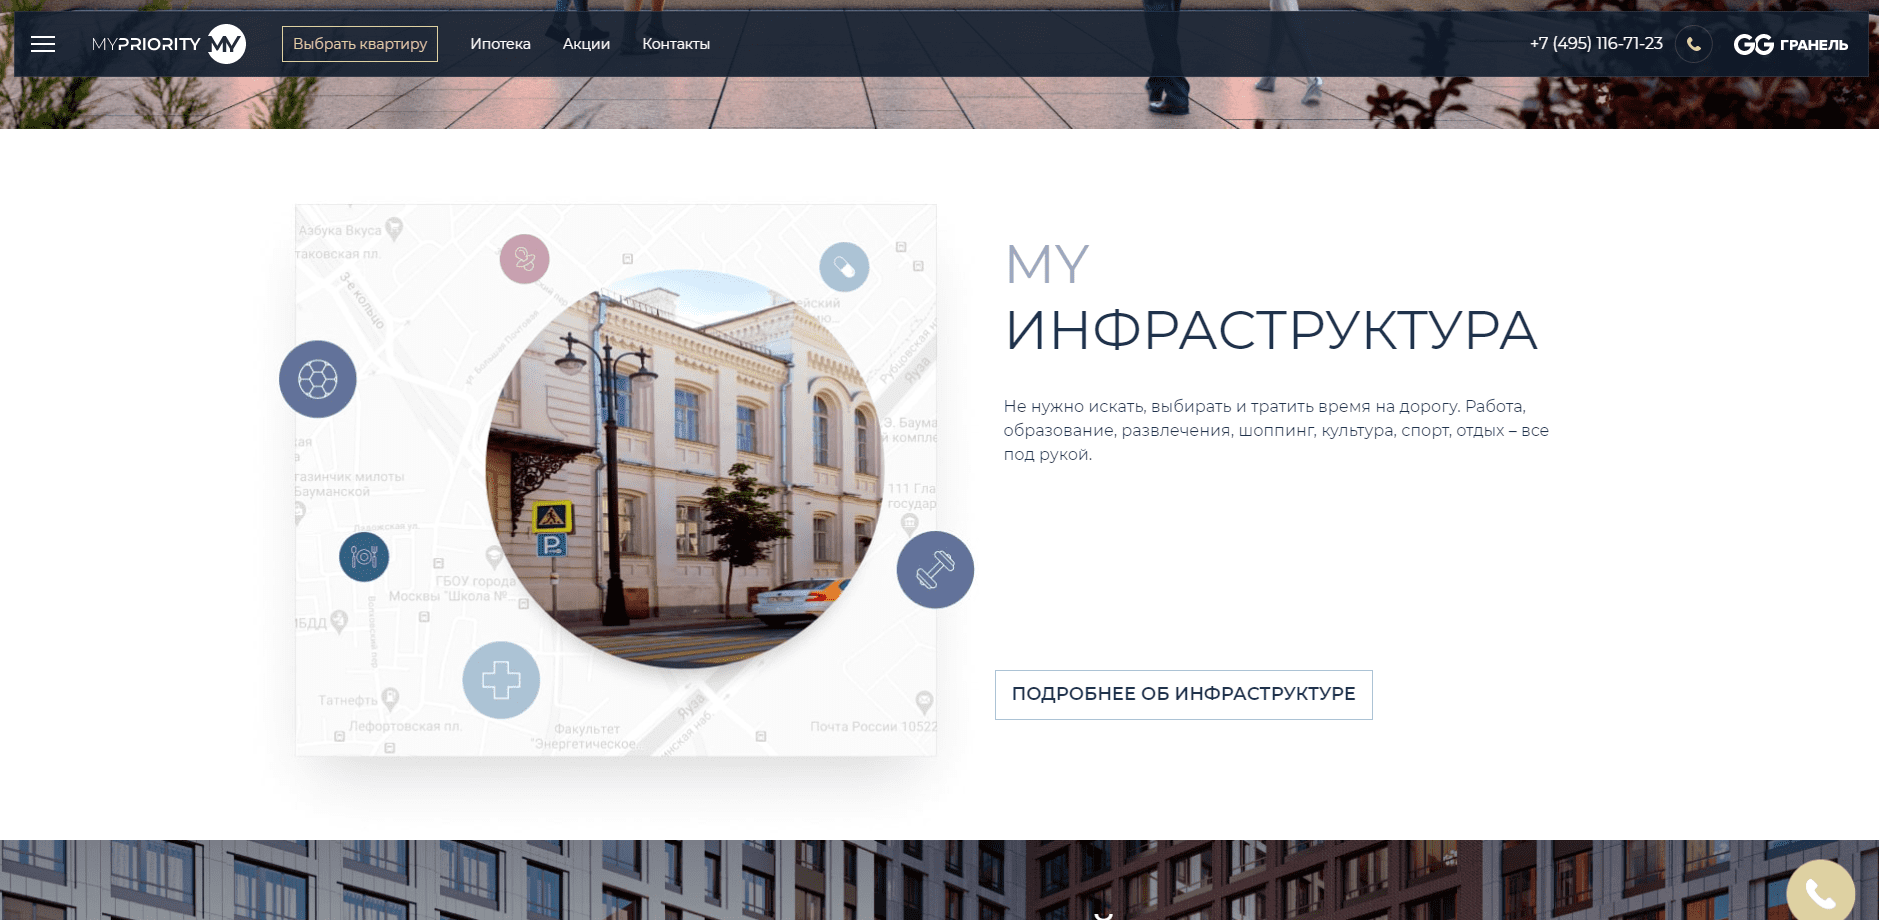
Task: Click the Азбука Вкуса map pin
Action: tap(394, 229)
